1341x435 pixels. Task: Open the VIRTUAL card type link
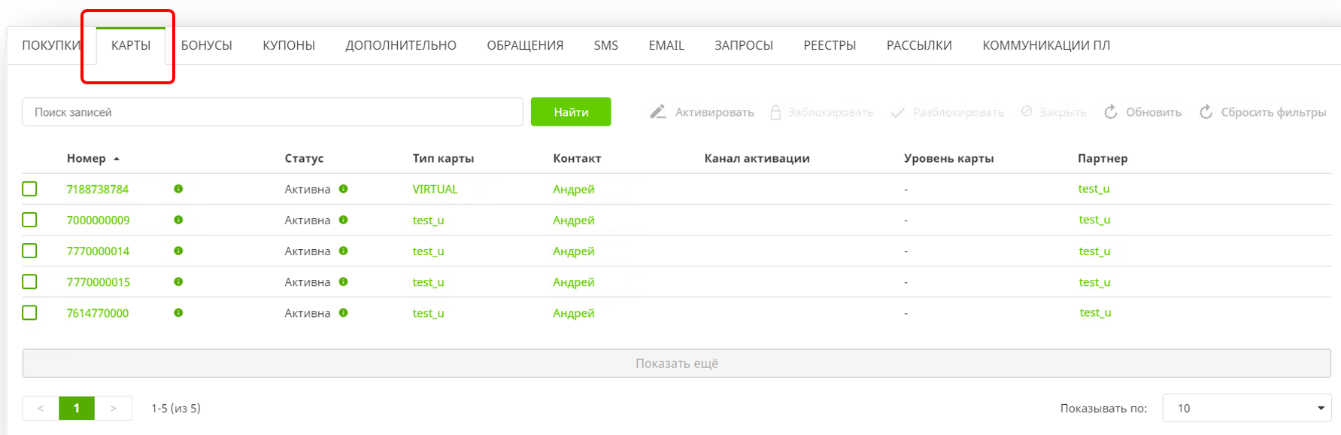[x=434, y=189]
